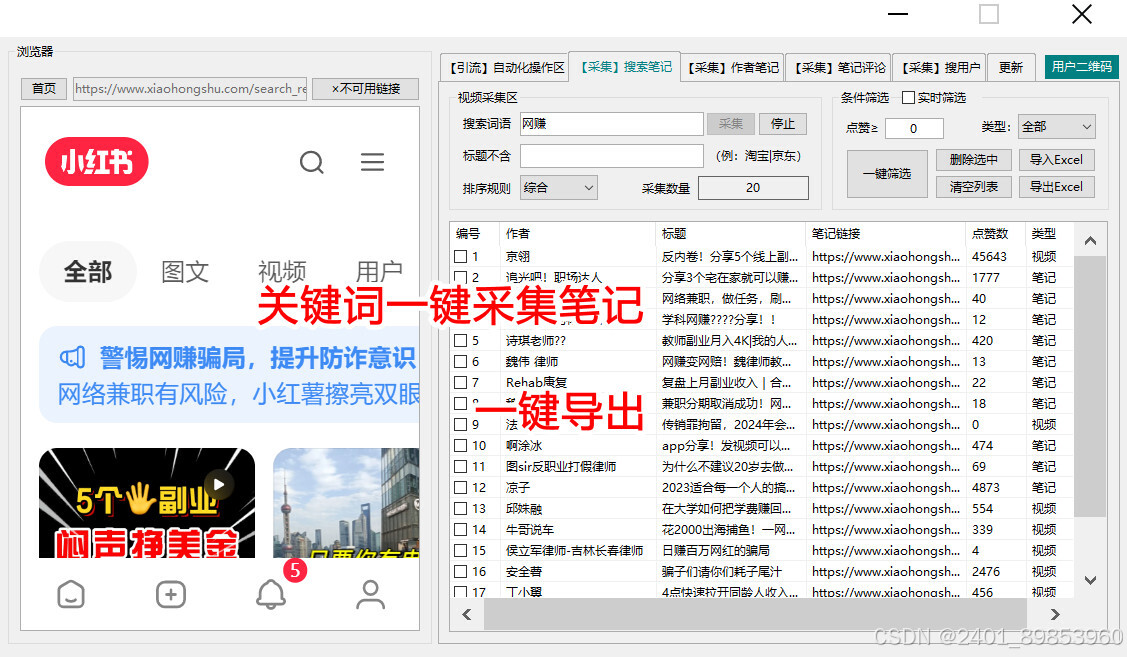
Task: Check row 12 checkbox for 凉子
Action: coord(461,487)
